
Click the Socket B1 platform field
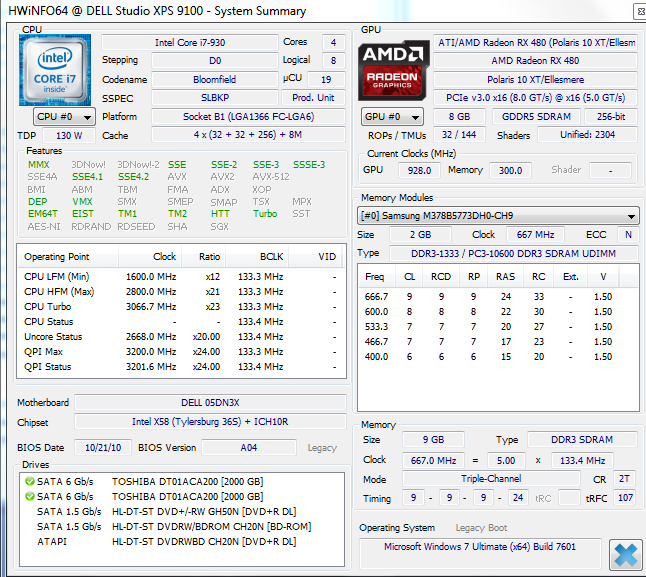click(x=248, y=117)
